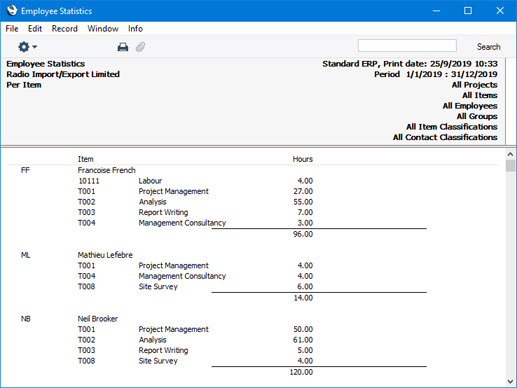Screen dimensions: 517x388
Task: Click the Item column header
Action: [x=86, y=159]
